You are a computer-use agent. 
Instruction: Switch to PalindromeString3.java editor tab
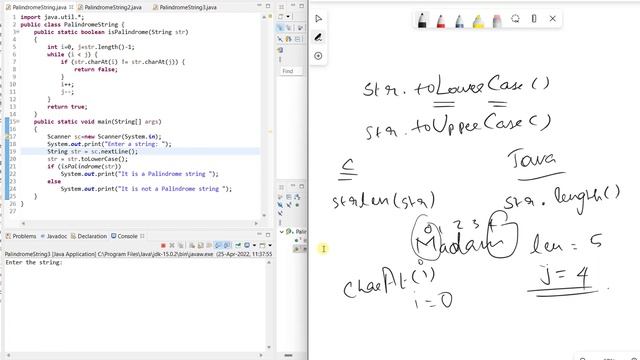(x=184, y=7)
